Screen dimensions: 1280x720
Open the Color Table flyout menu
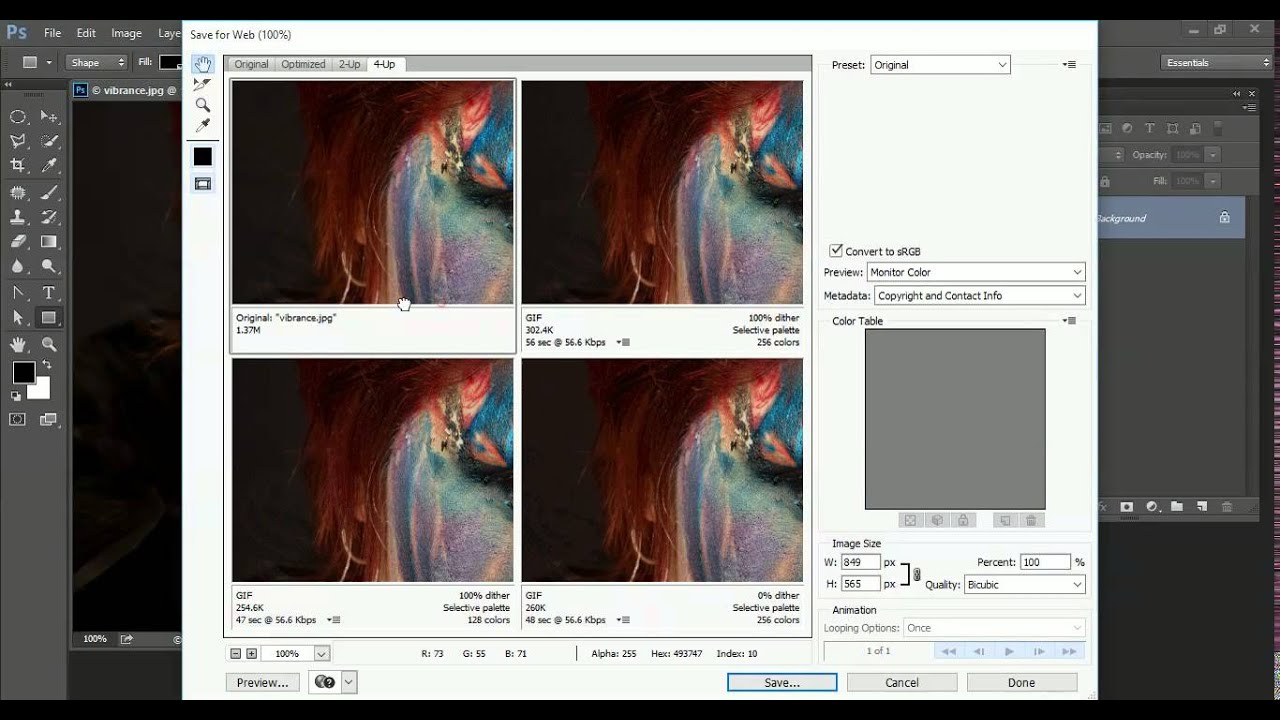(1070, 321)
